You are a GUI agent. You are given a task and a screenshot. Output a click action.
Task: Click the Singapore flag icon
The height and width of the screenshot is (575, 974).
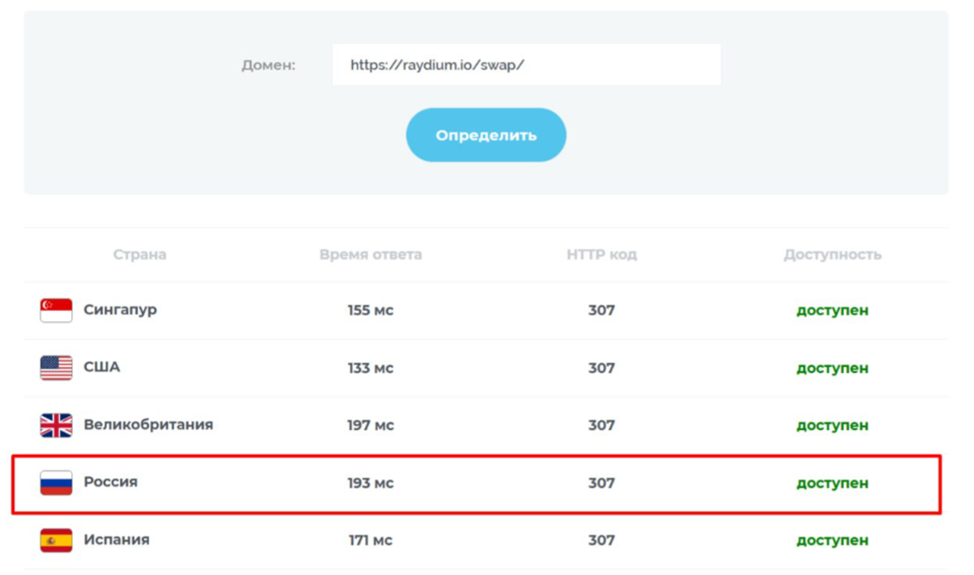(56, 310)
